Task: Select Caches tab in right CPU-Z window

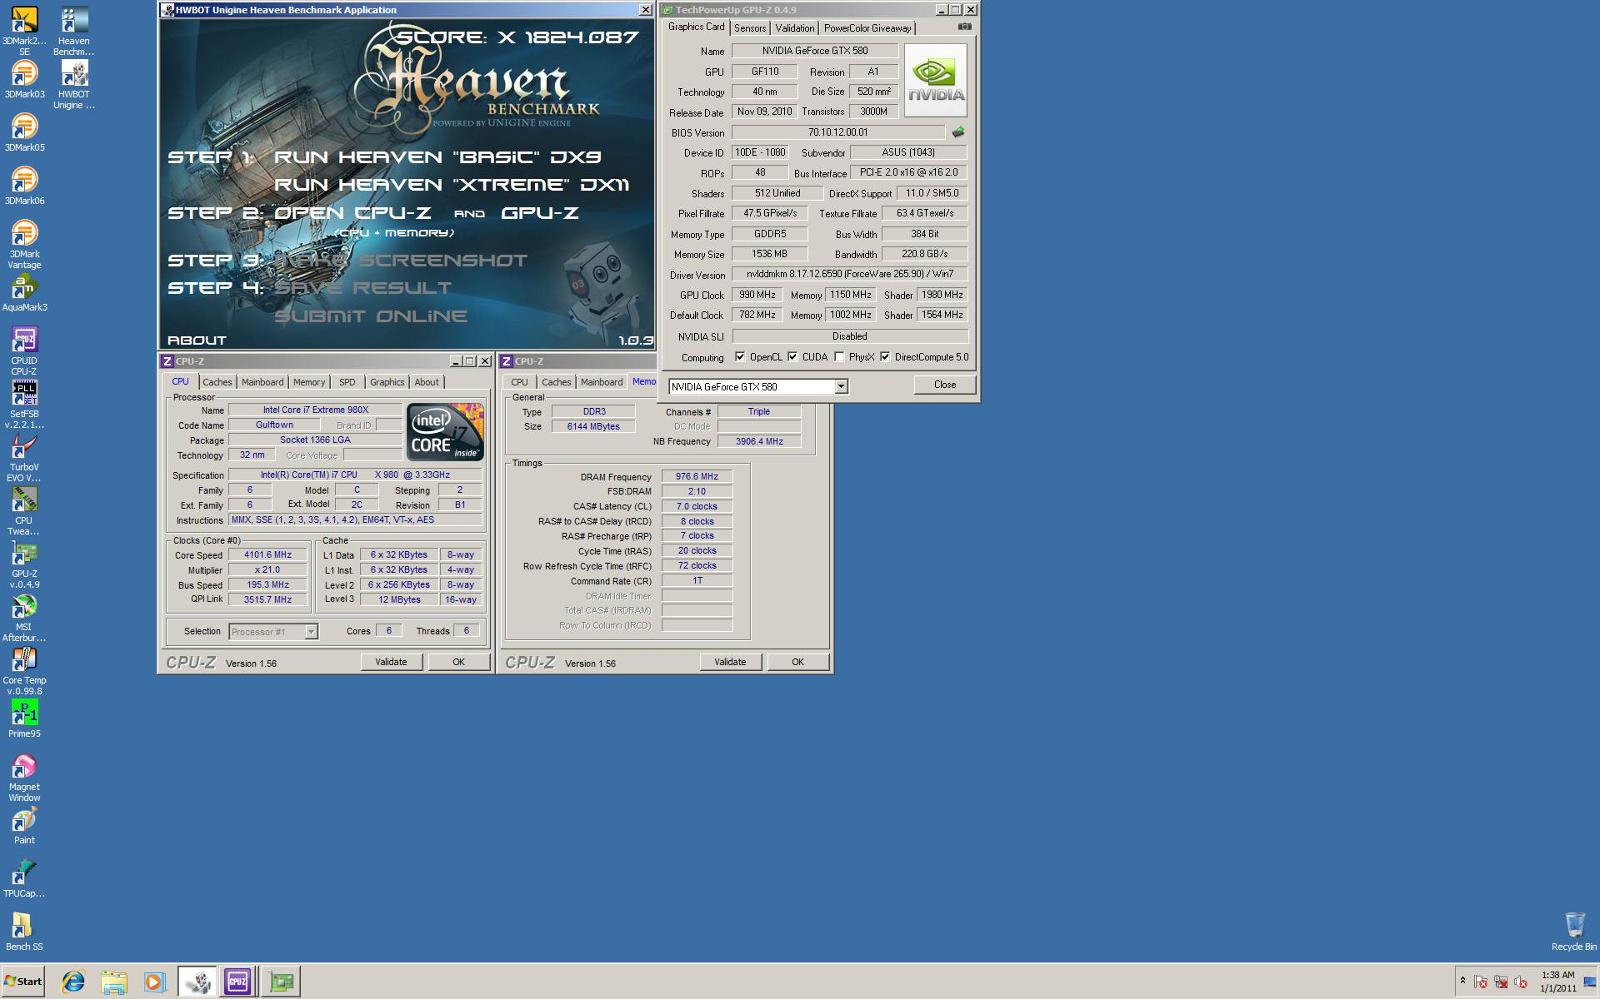Action: [x=556, y=382]
